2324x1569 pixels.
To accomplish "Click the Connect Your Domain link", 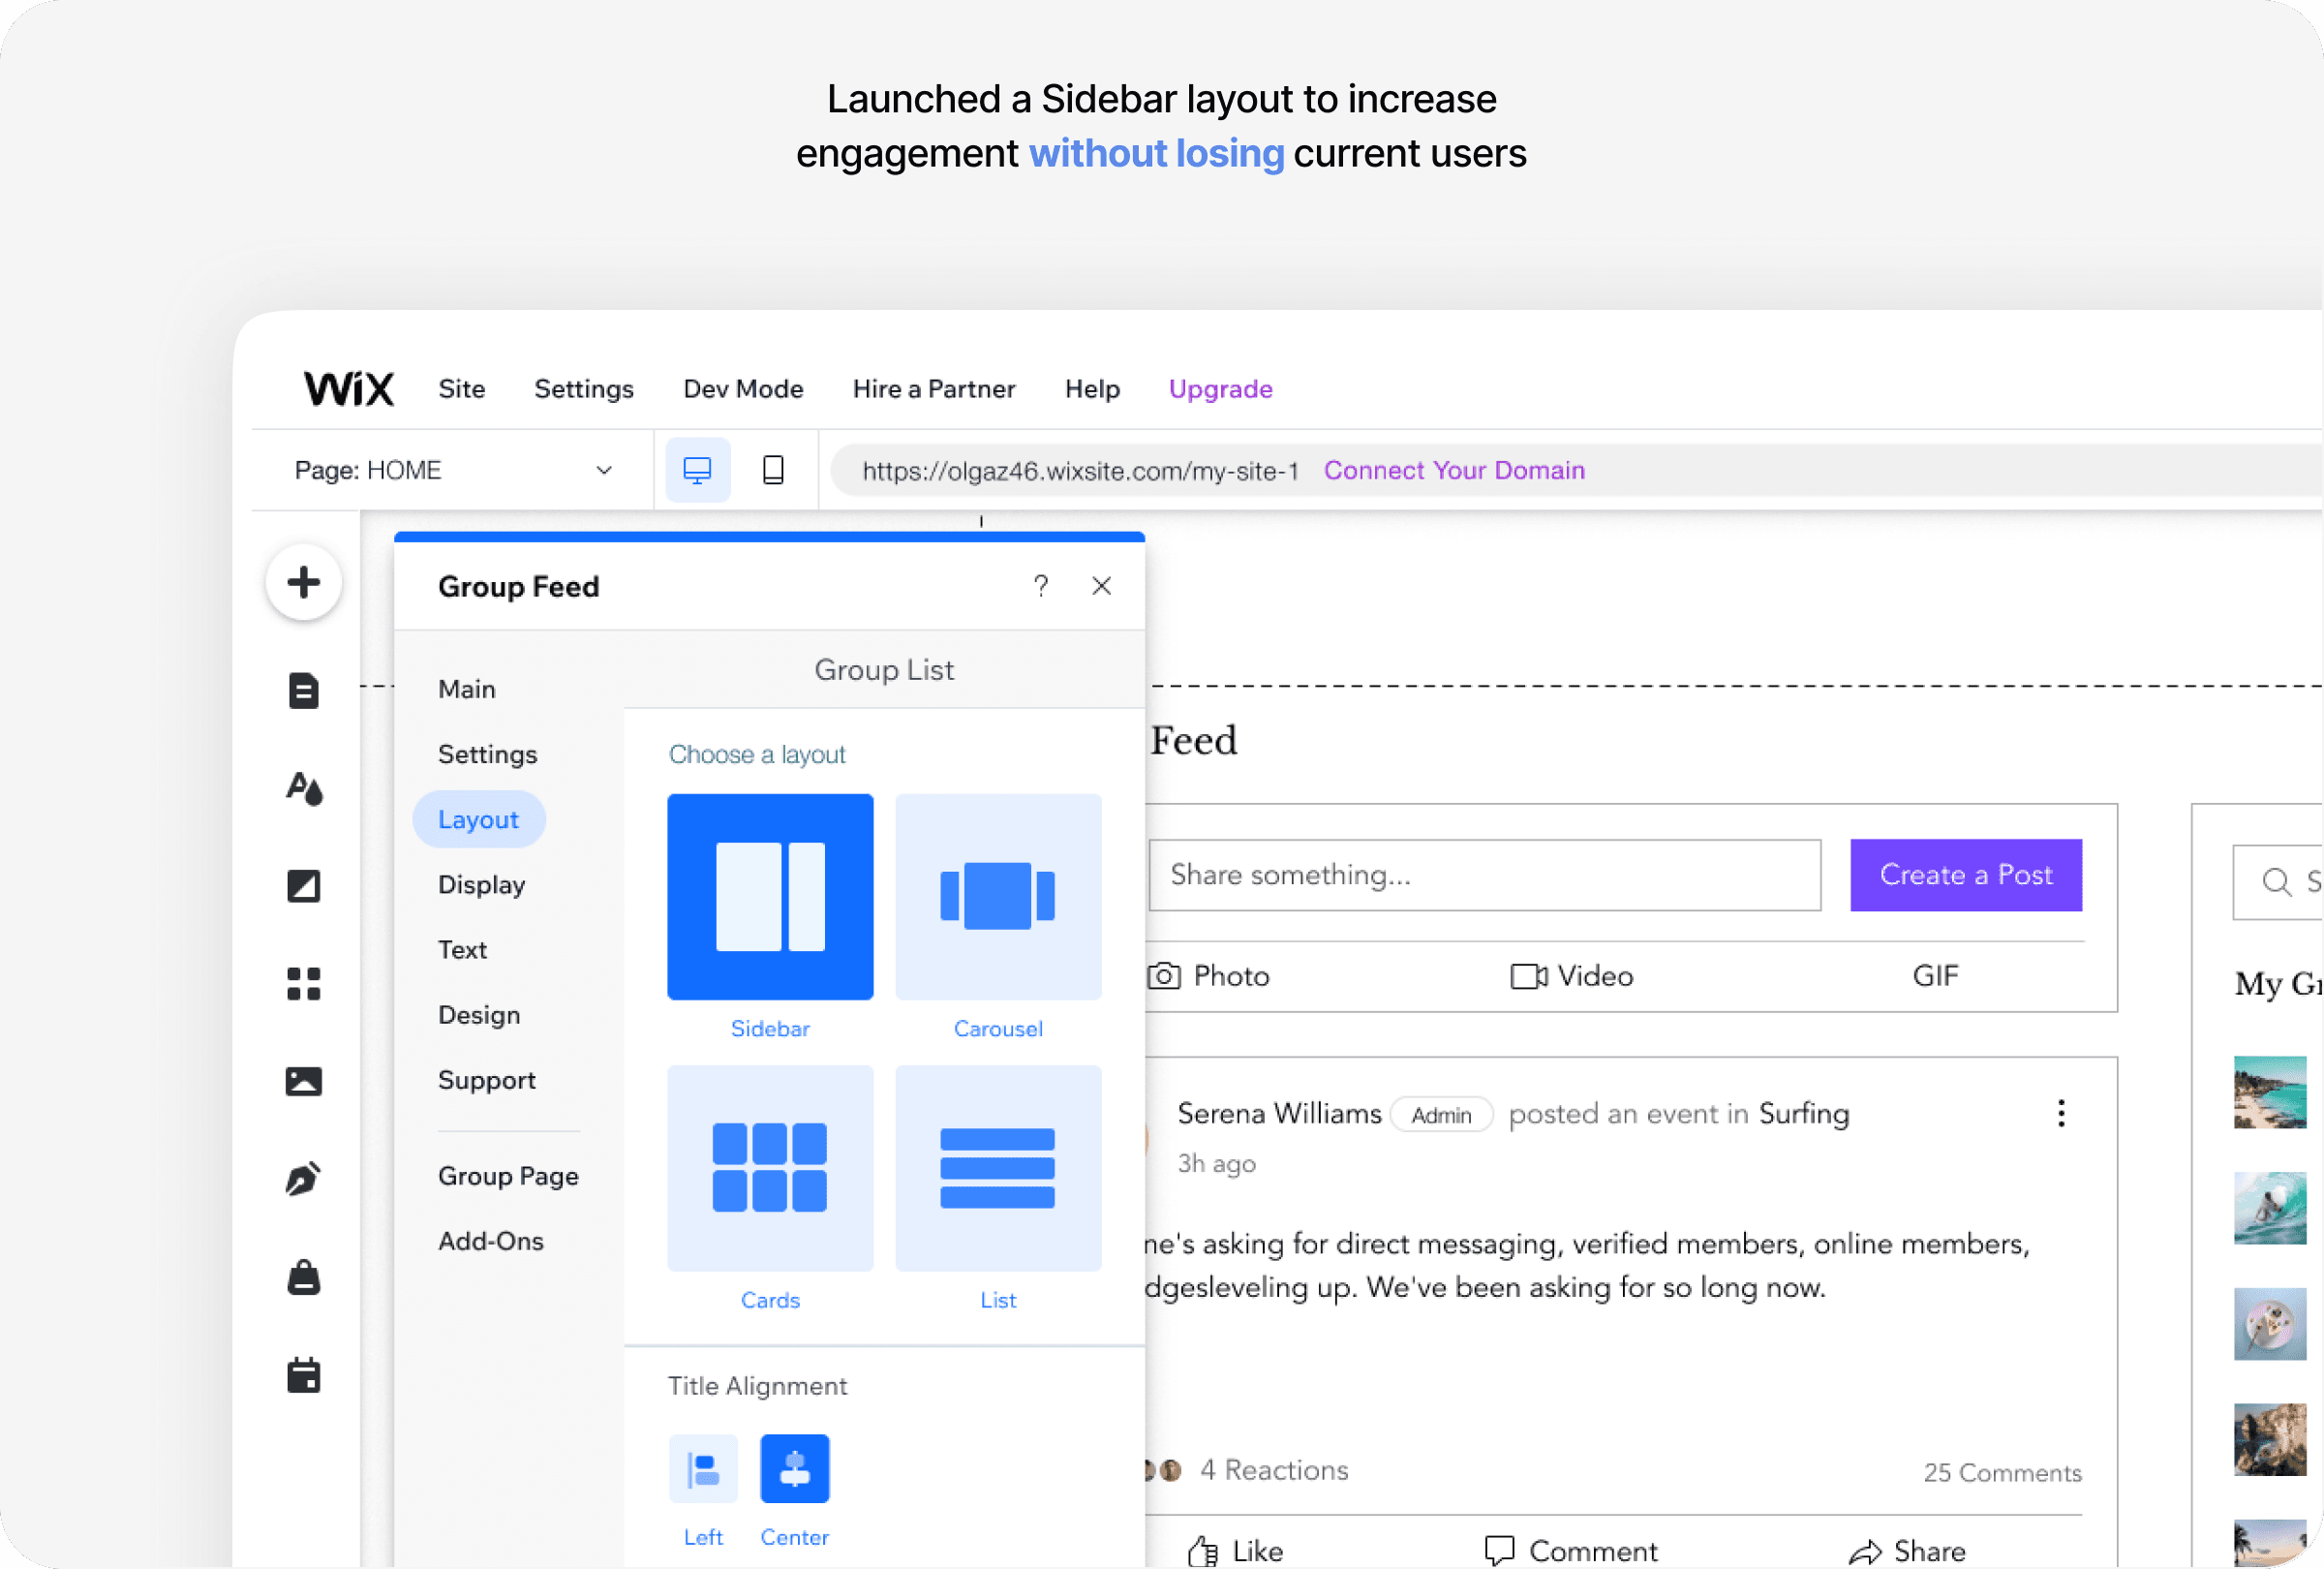I will click(x=1454, y=470).
